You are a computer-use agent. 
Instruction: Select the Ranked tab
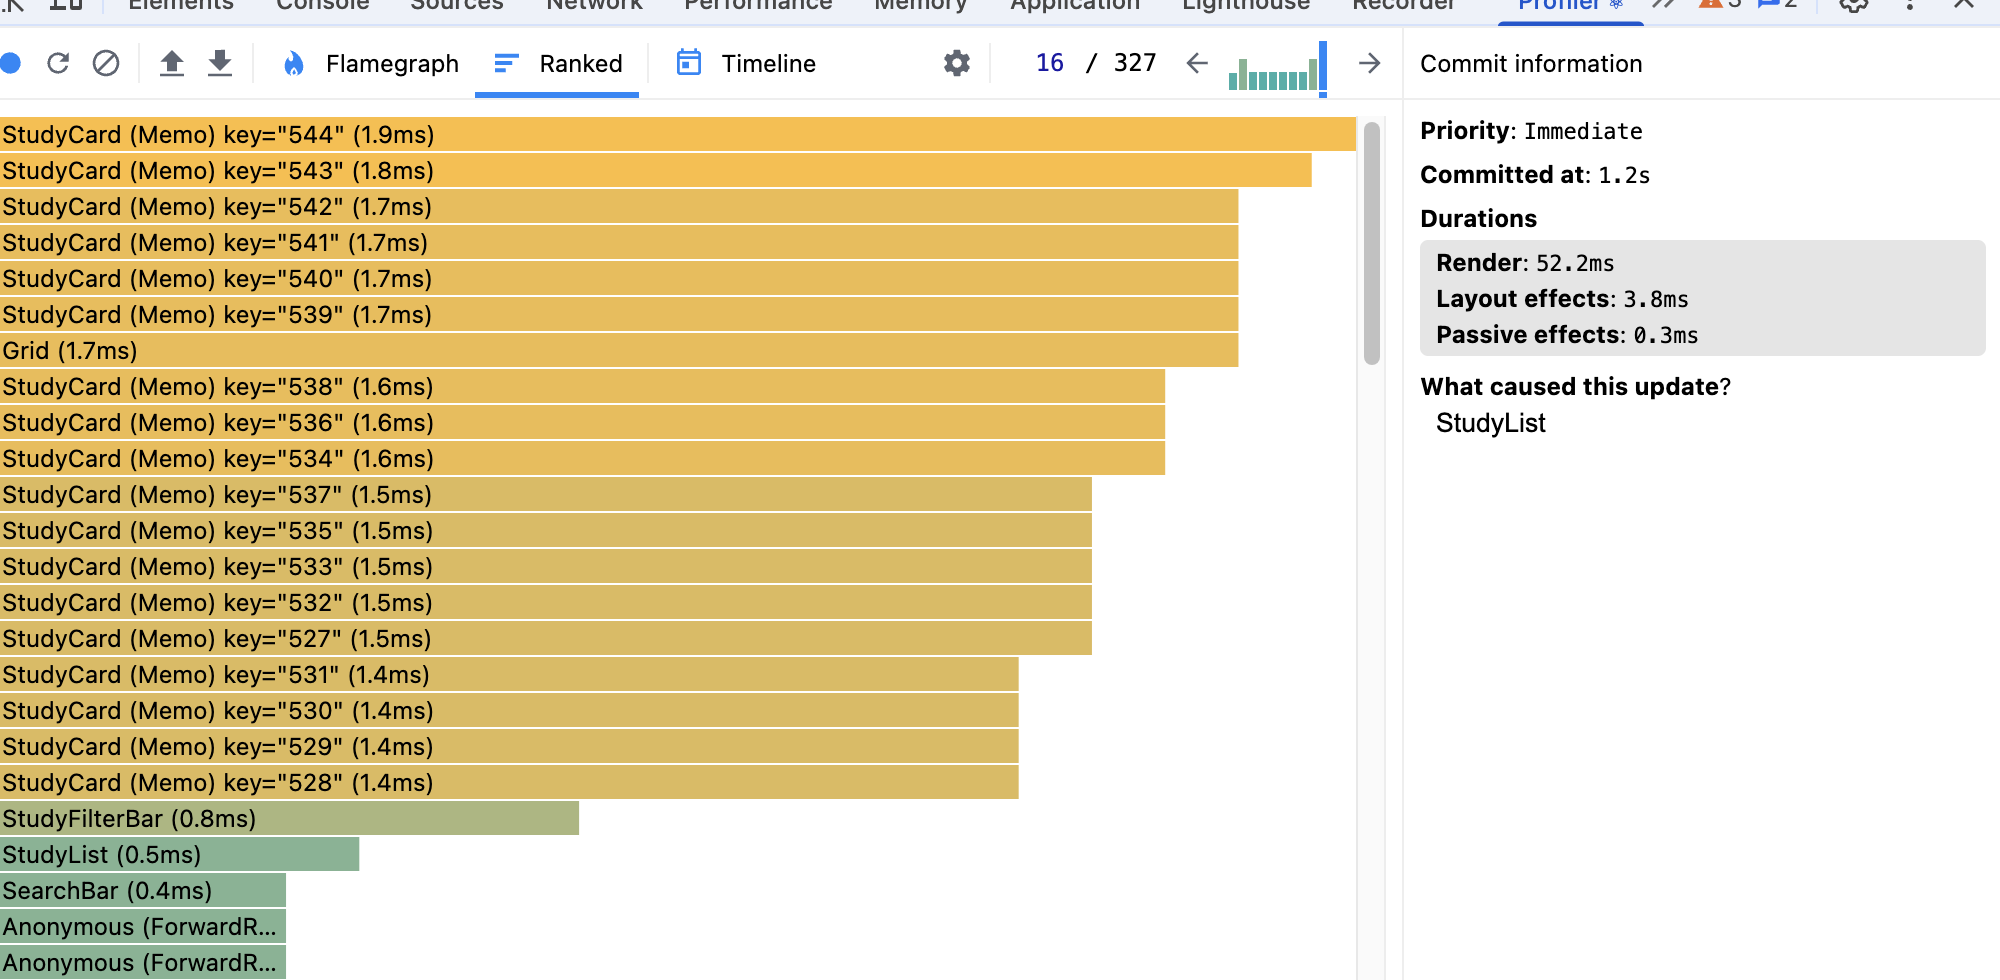558,64
